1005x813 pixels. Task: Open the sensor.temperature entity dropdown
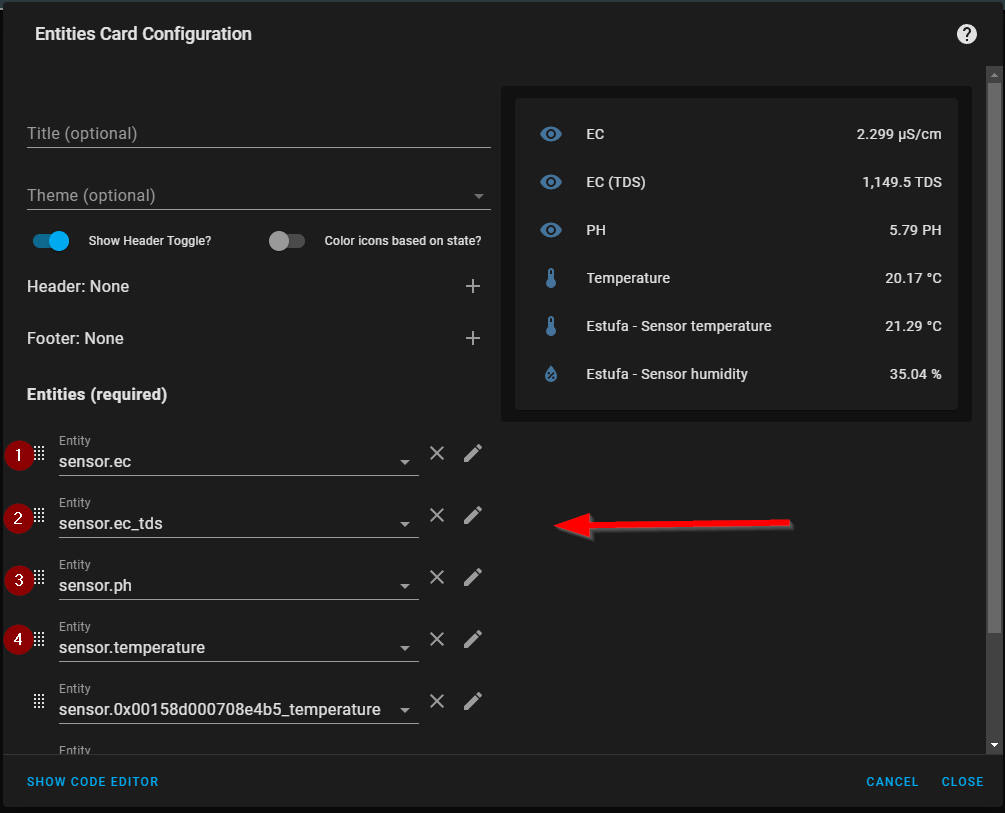405,648
